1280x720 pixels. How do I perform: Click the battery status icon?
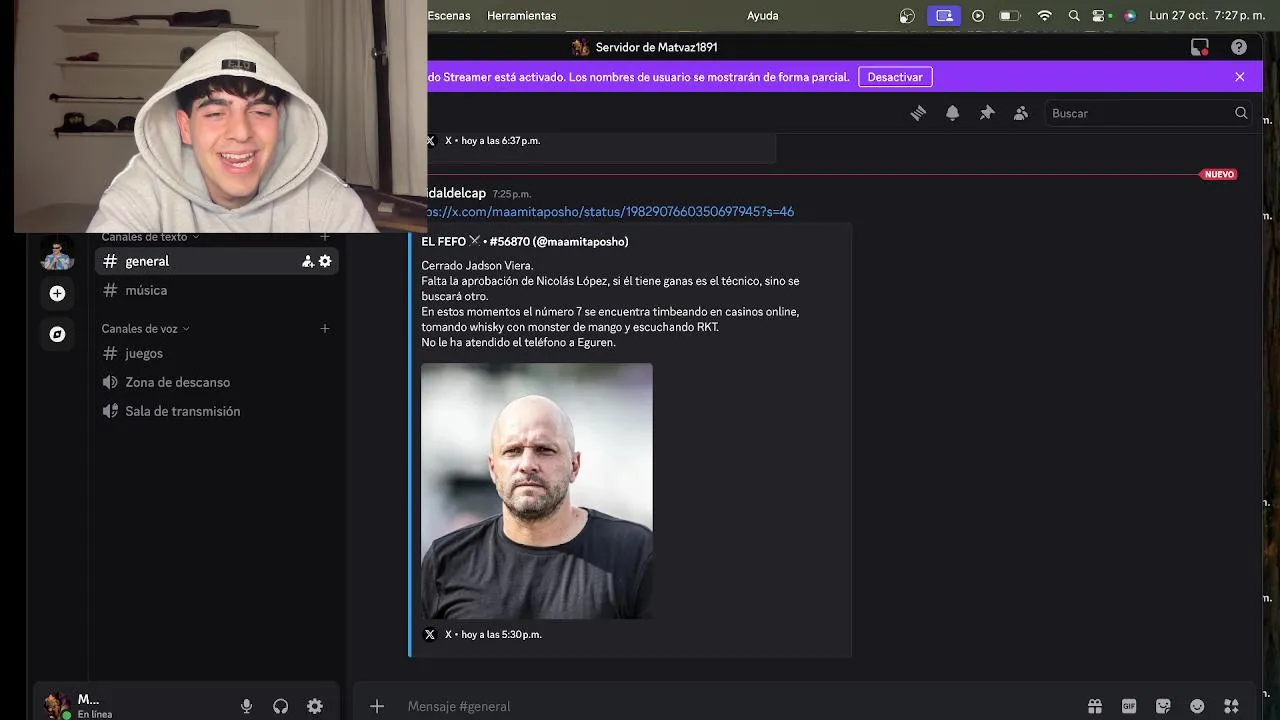click(1010, 15)
